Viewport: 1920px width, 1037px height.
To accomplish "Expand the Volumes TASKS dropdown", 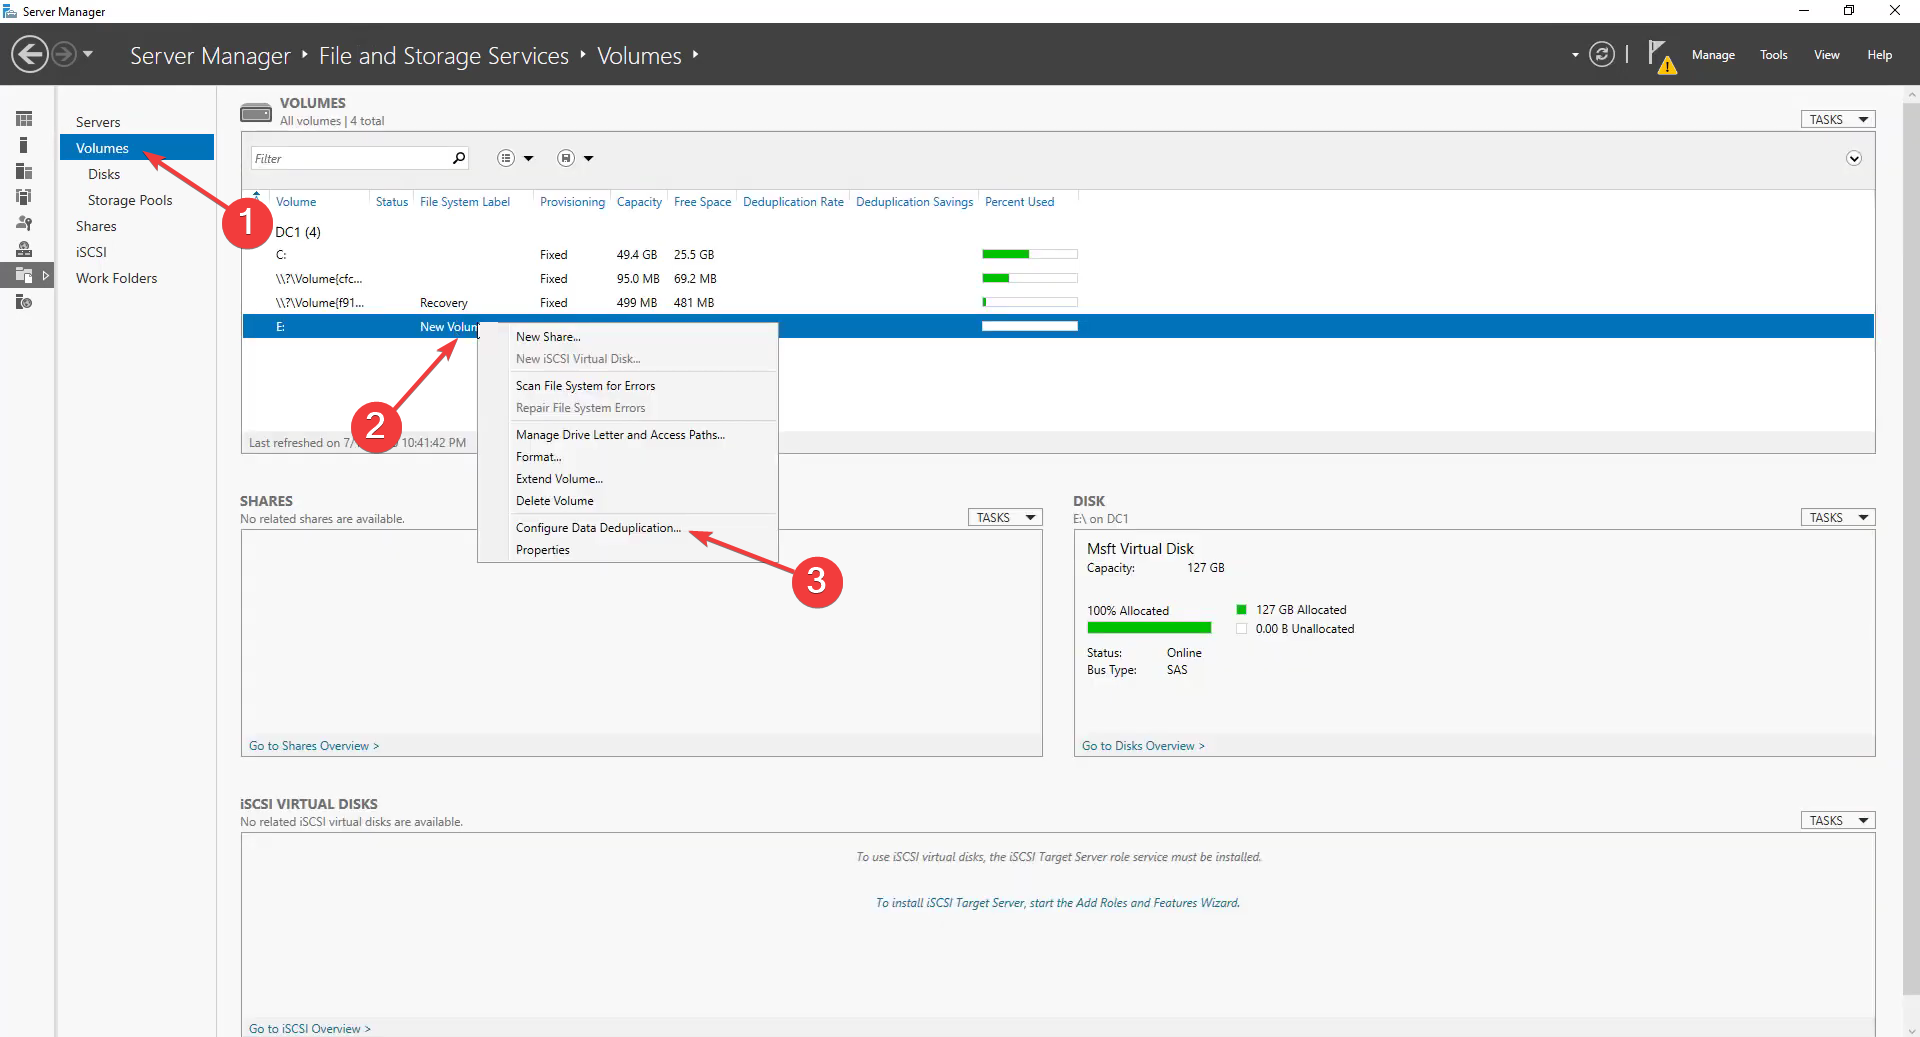I will [1837, 119].
